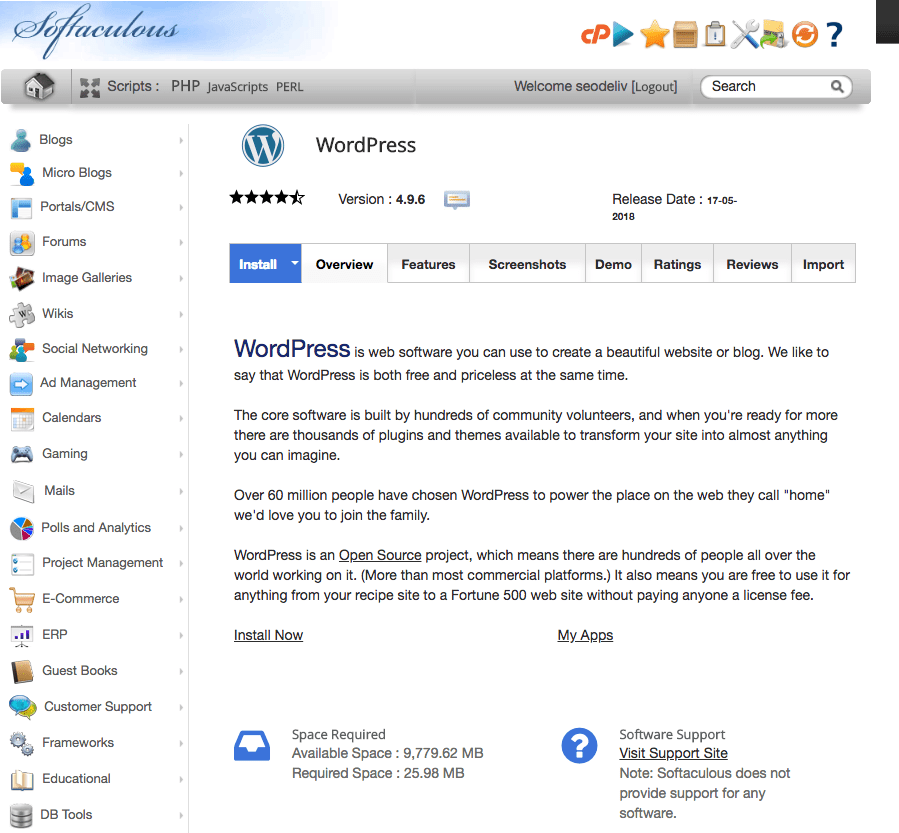The width and height of the screenshot is (899, 833).
Task: Click the Forums category icon
Action: pos(22,243)
